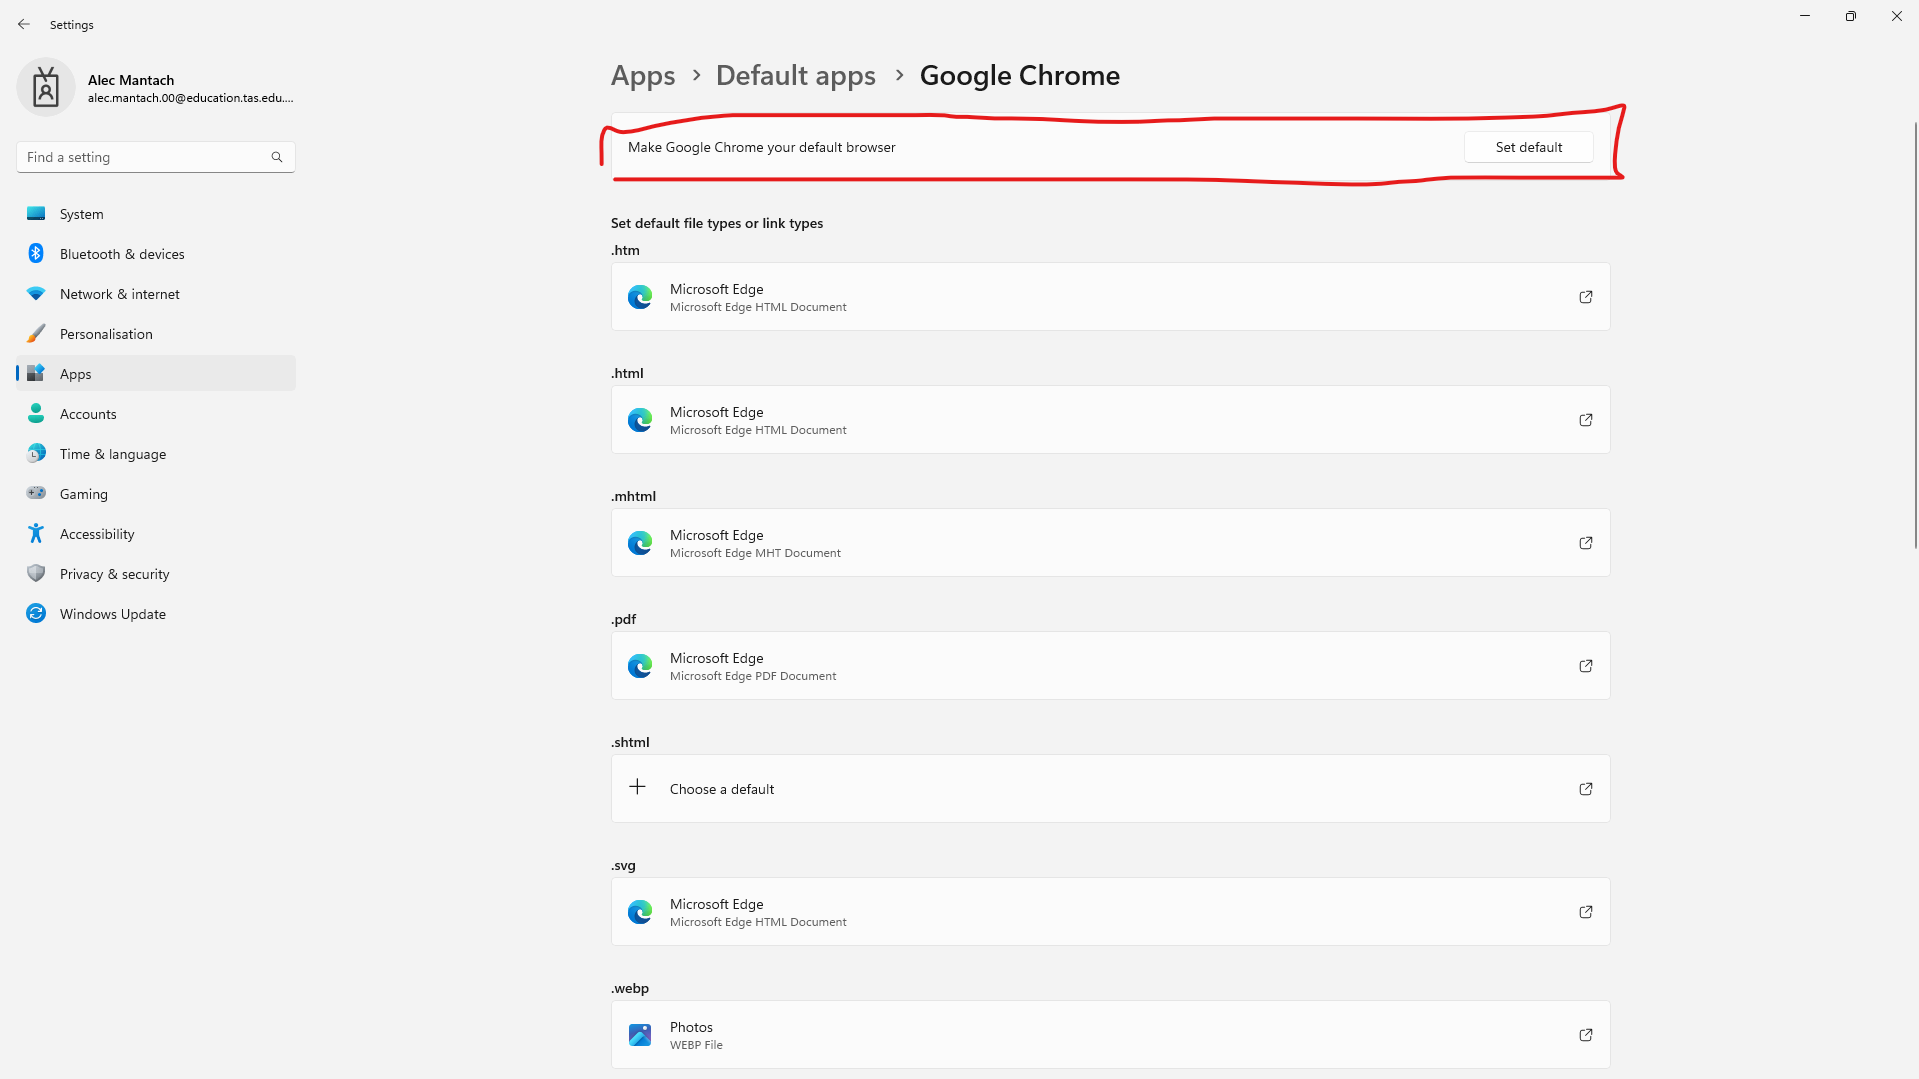Click the Microsoft Edge icon under .html
The width and height of the screenshot is (1919, 1079).
640,420
